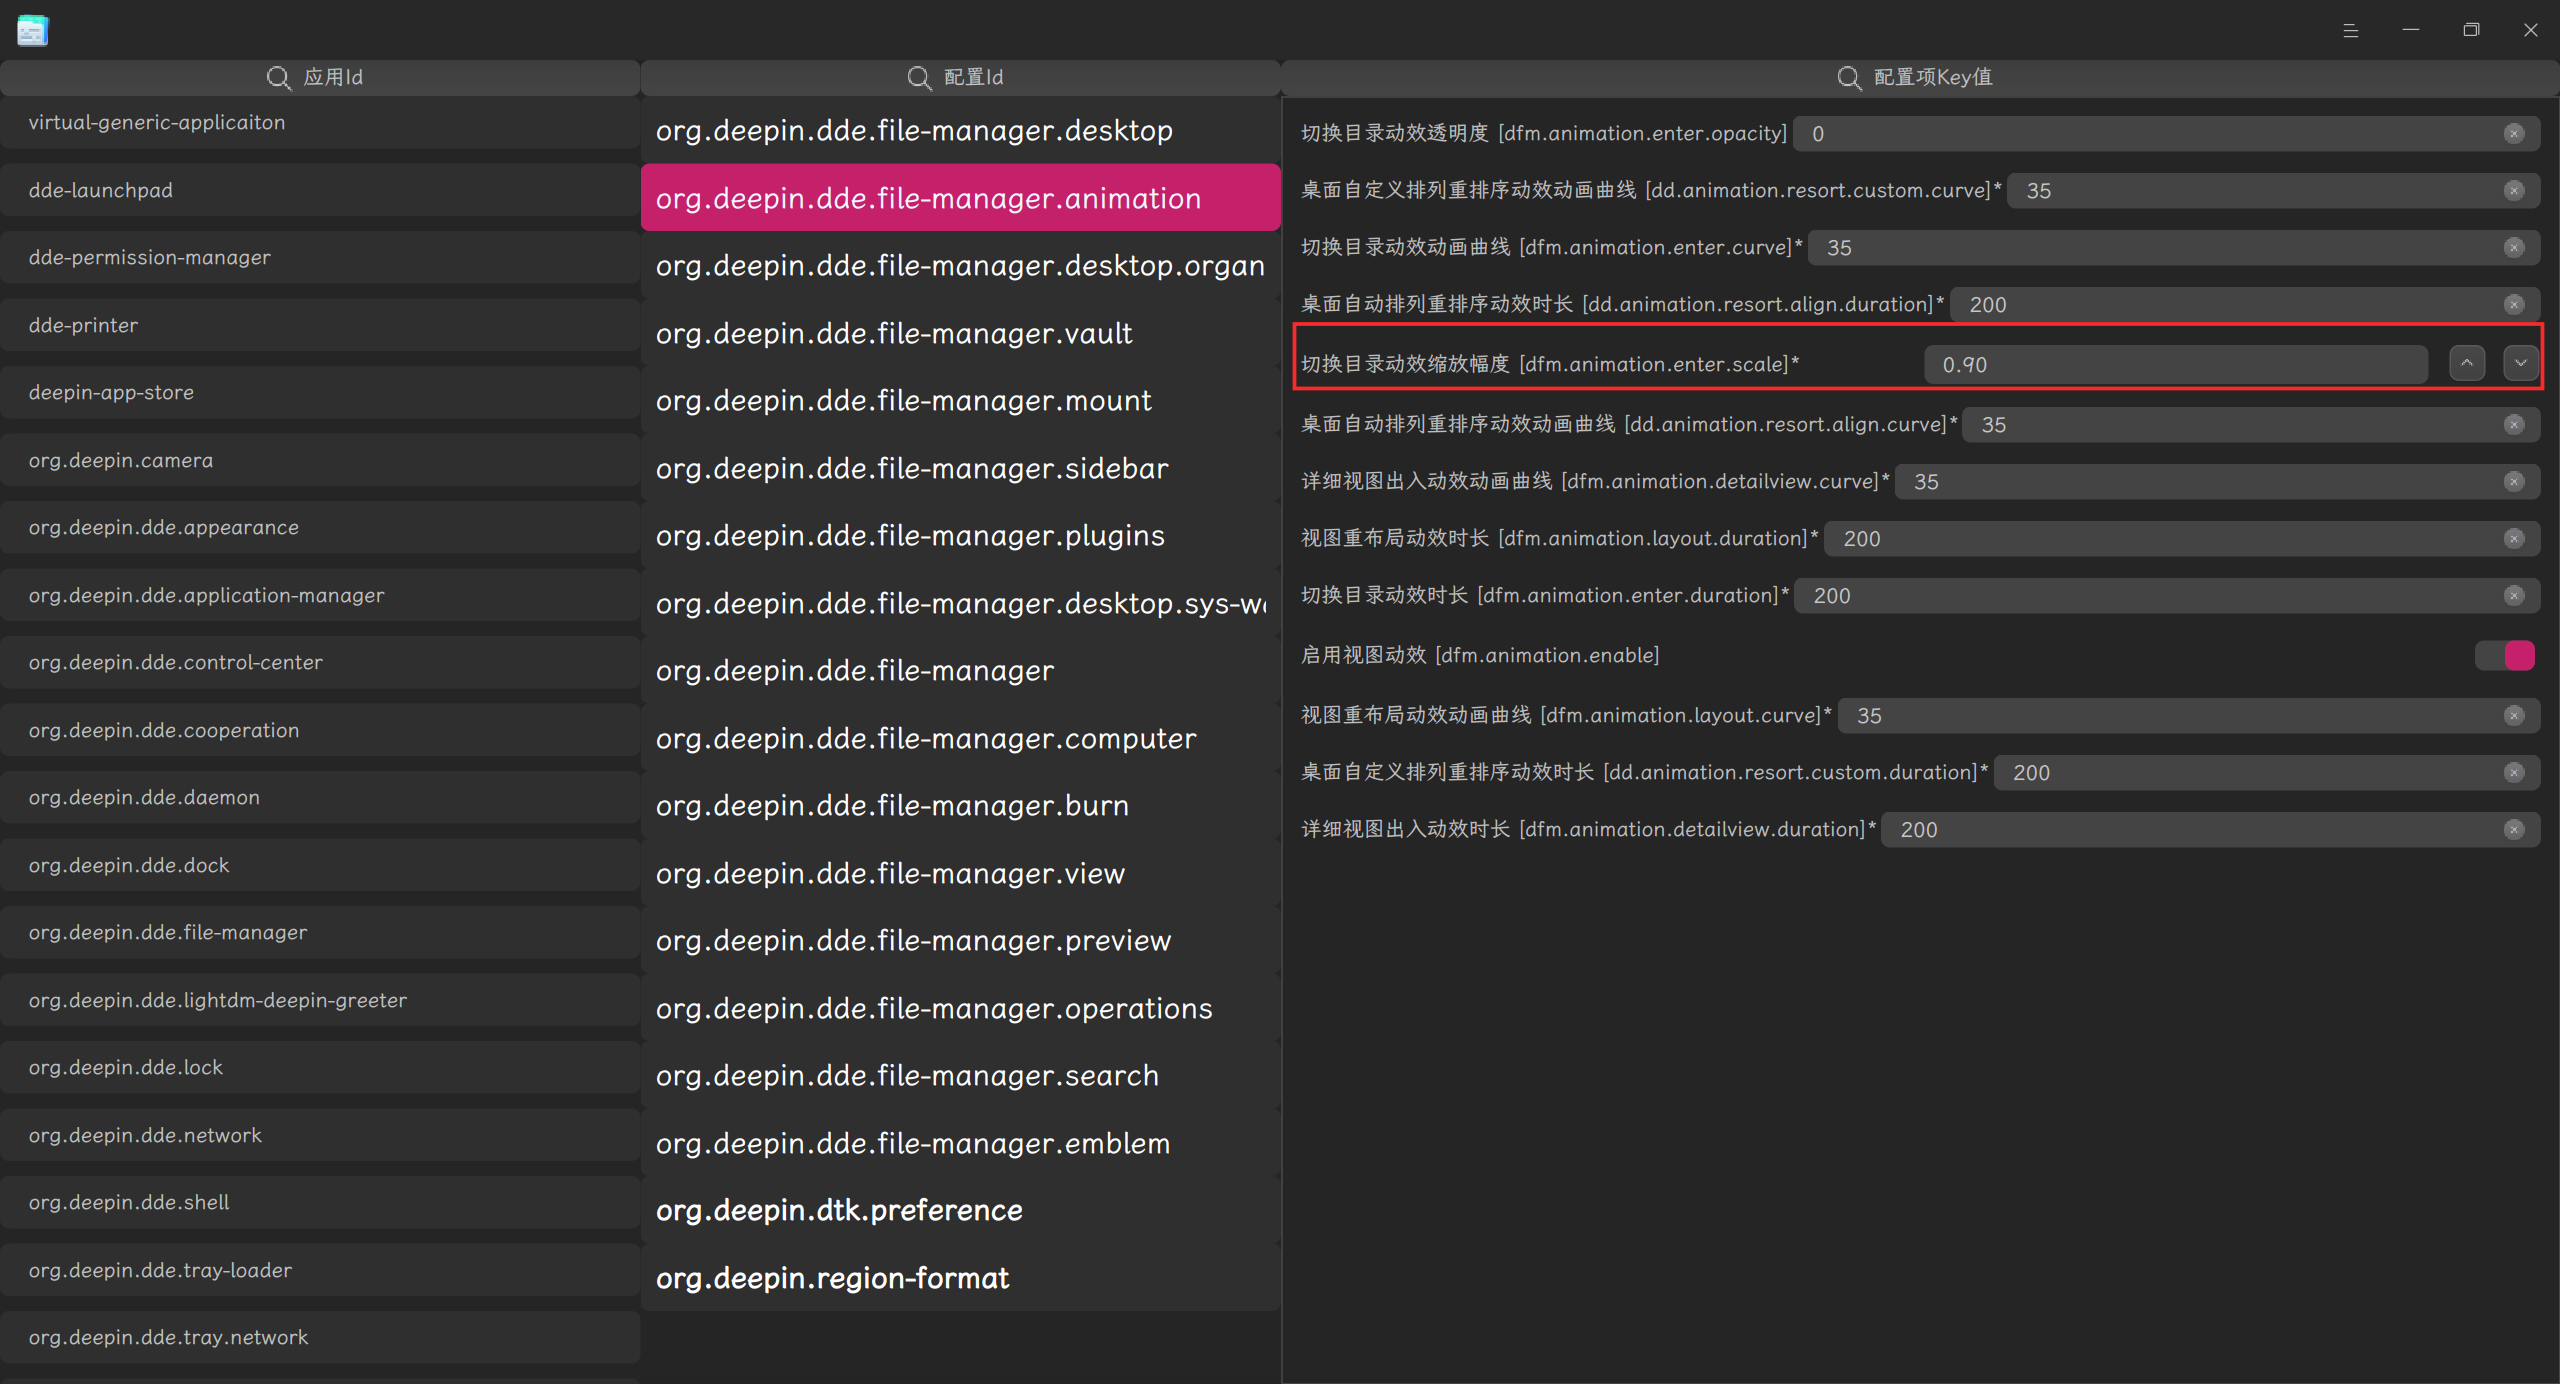This screenshot has width=2560, height=1384.
Task: Click the search icon beside 应用Id
Action: (278, 77)
